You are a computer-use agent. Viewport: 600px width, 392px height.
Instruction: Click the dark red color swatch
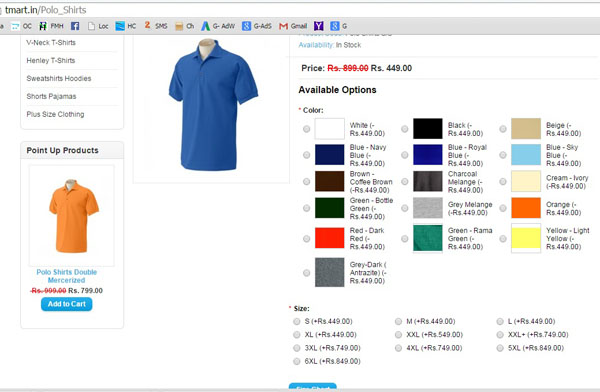[x=329, y=238]
